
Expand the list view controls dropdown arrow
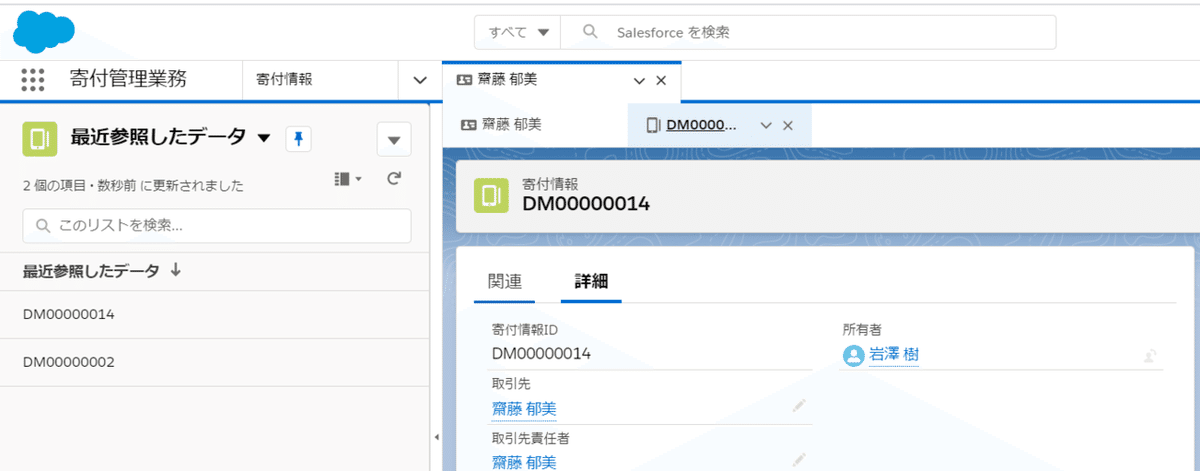[x=394, y=139]
